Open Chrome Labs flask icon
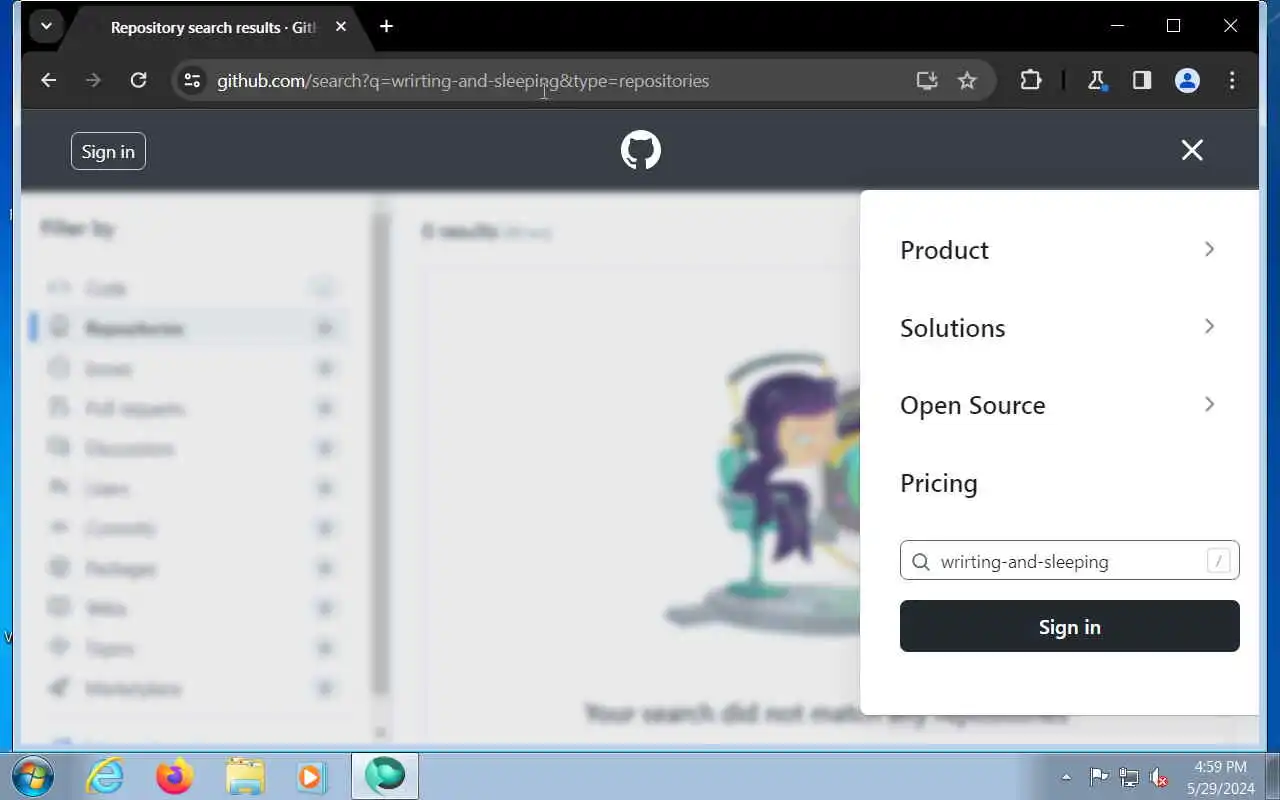The width and height of the screenshot is (1280, 800). pyautogui.click(x=1097, y=80)
